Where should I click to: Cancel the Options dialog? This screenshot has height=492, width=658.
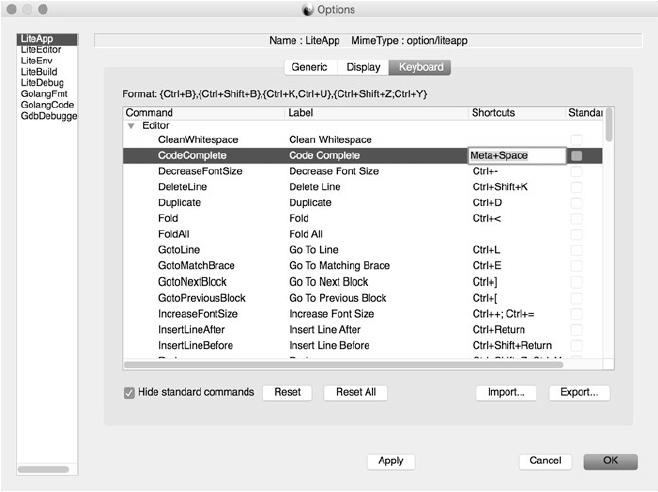[x=545, y=461]
